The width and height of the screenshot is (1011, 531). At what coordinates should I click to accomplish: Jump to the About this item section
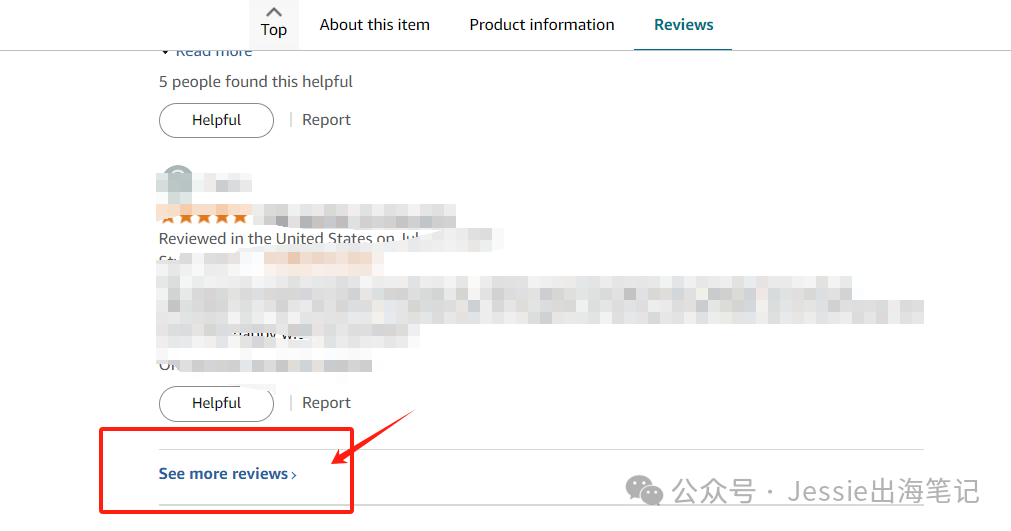375,24
